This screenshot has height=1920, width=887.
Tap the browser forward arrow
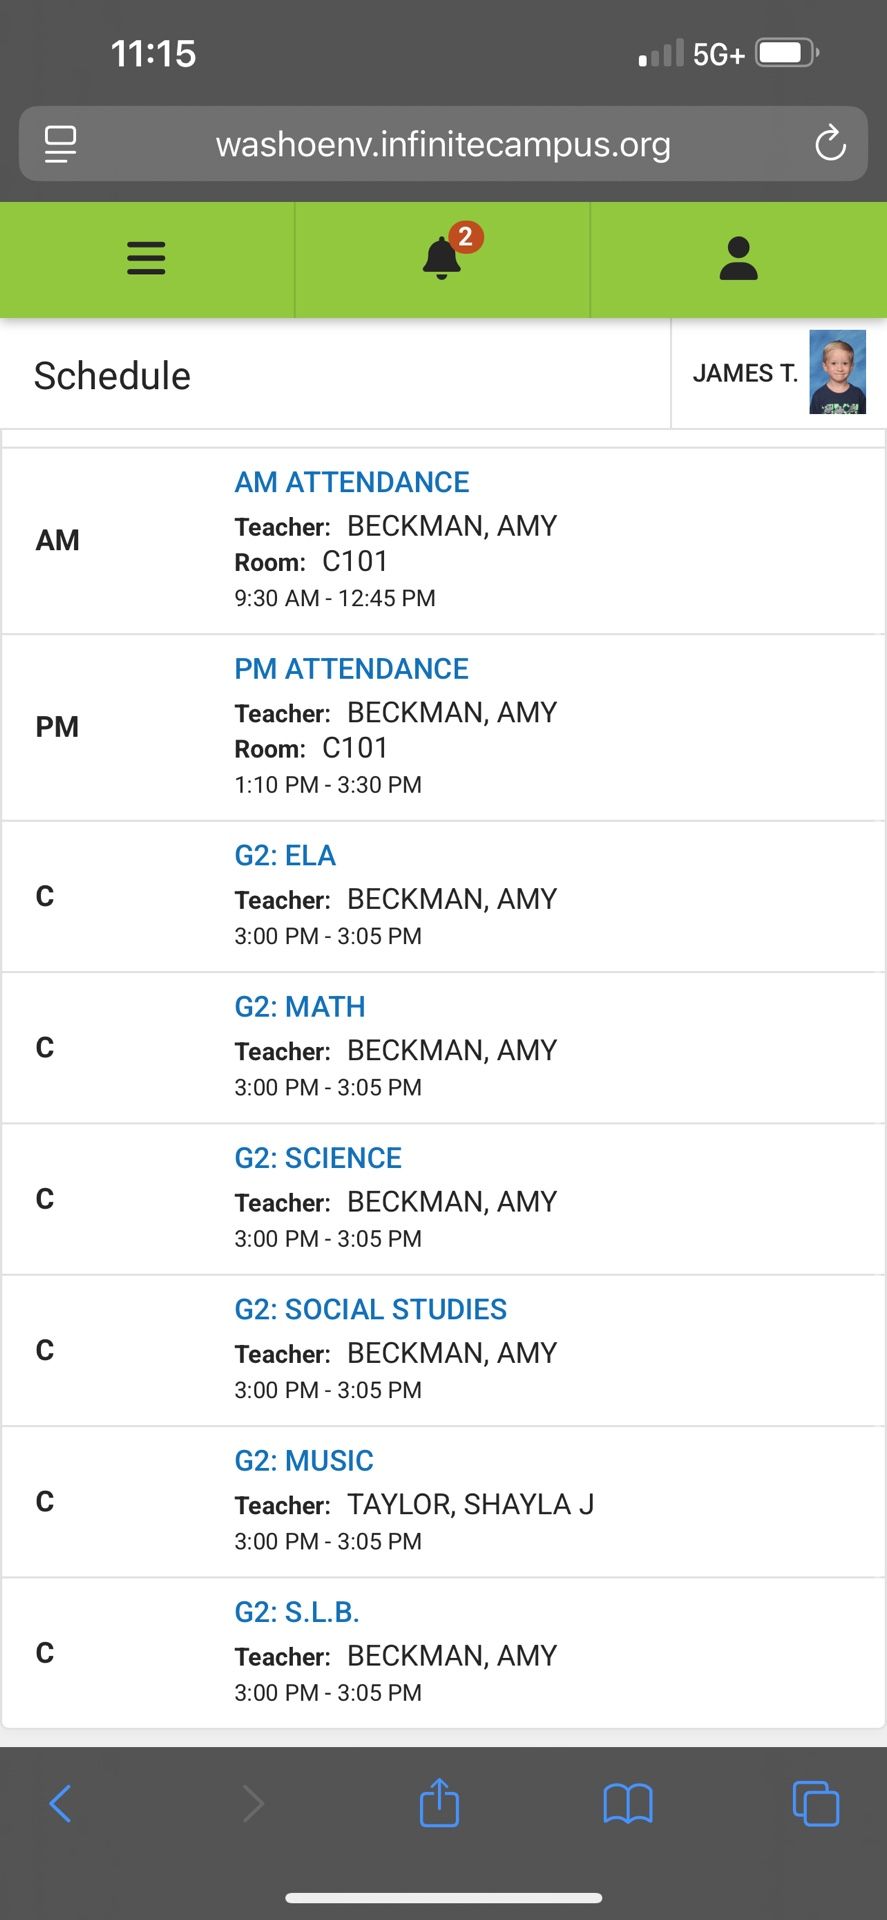[253, 1803]
